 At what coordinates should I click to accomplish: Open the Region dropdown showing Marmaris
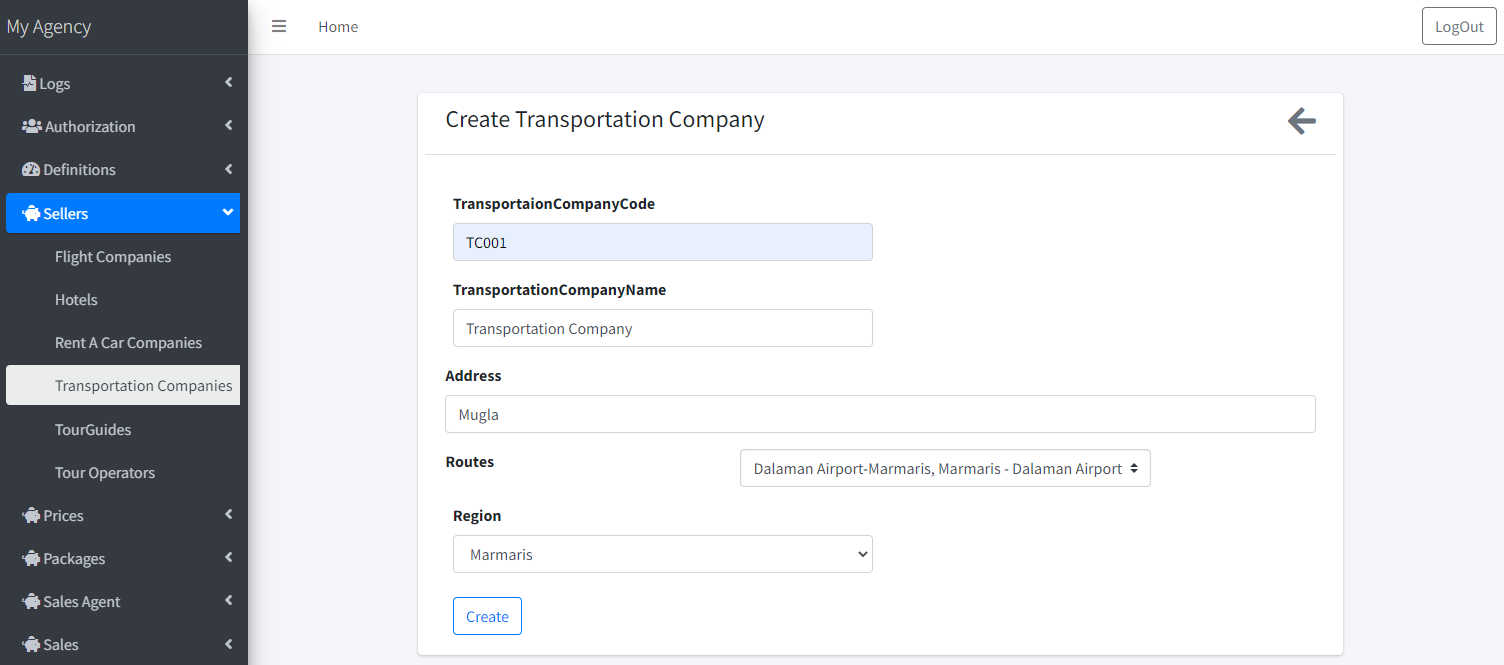click(662, 554)
